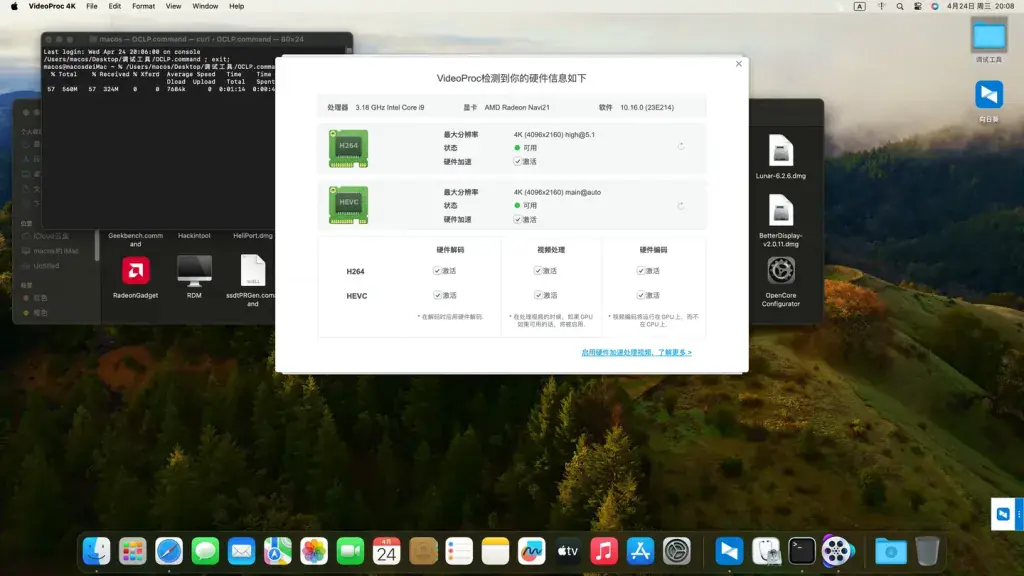Open Control Center in menu bar

click(918, 6)
